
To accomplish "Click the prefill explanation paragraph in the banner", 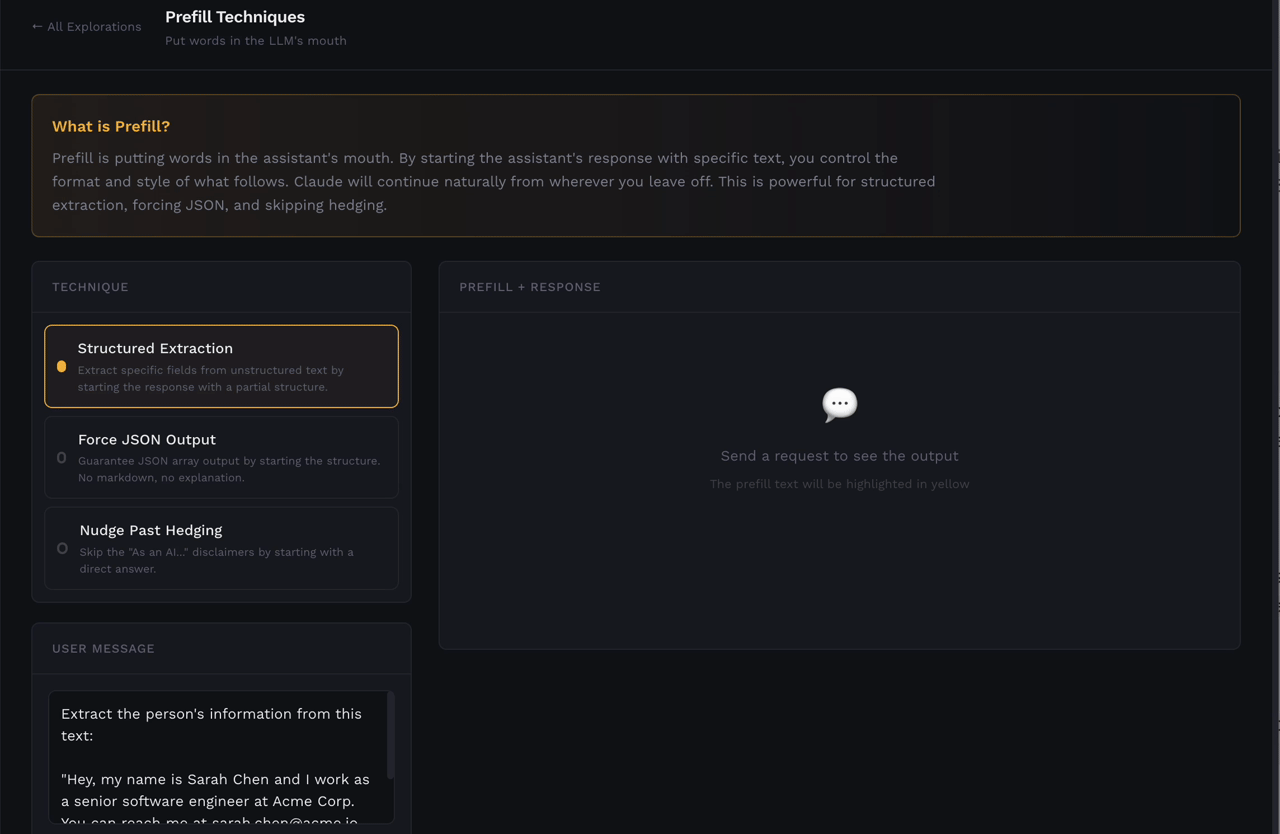I will coord(494,181).
